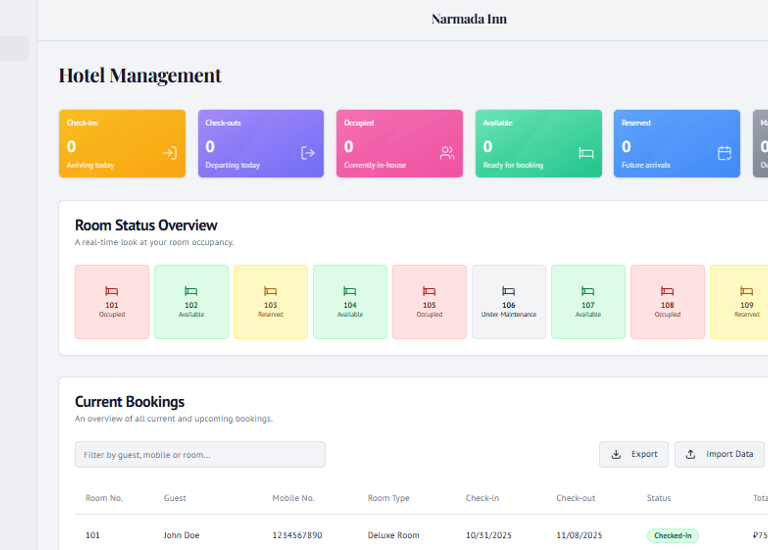This screenshot has height=550, width=768.
Task: Sort by Guest column header
Action: (175, 498)
